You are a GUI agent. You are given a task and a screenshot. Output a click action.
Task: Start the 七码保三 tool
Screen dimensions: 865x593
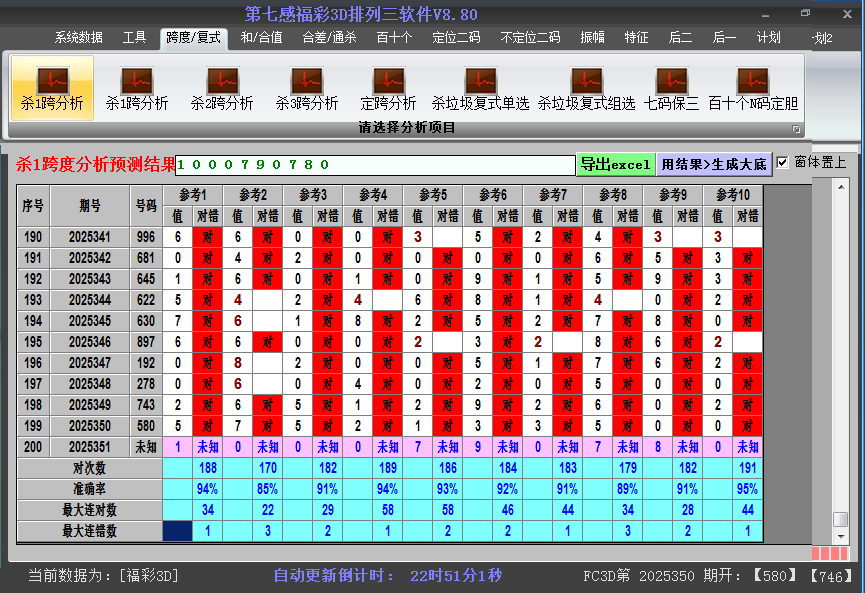[x=671, y=88]
